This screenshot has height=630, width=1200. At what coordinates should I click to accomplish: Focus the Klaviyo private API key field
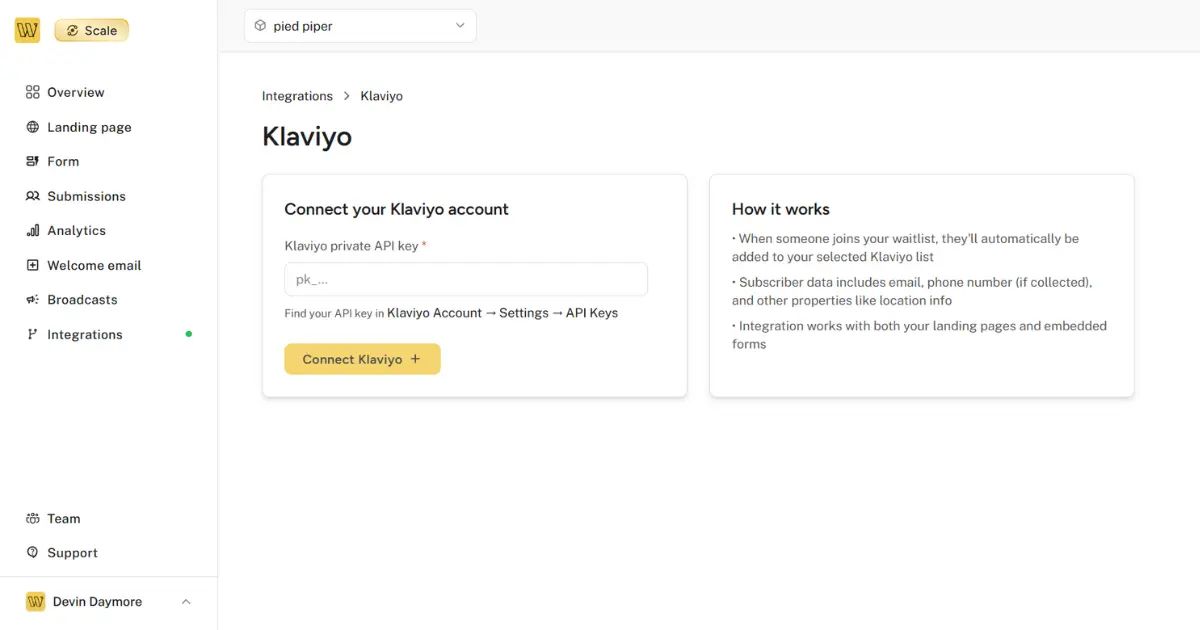[x=466, y=279]
